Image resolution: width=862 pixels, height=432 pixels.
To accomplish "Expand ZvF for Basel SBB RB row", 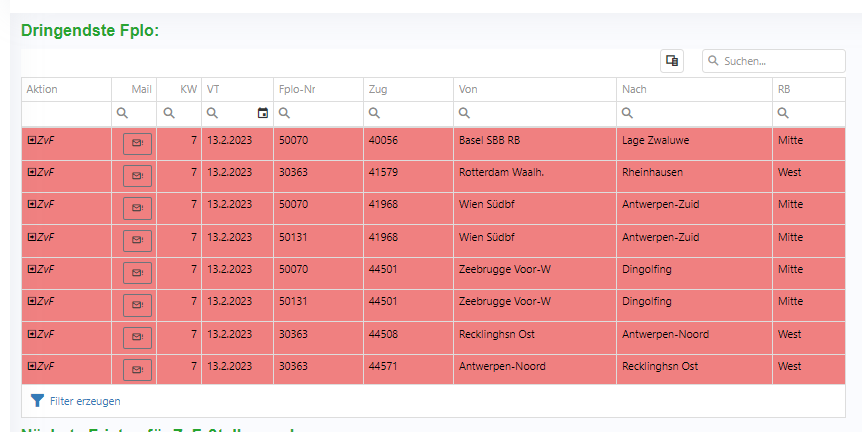I will pos(32,141).
